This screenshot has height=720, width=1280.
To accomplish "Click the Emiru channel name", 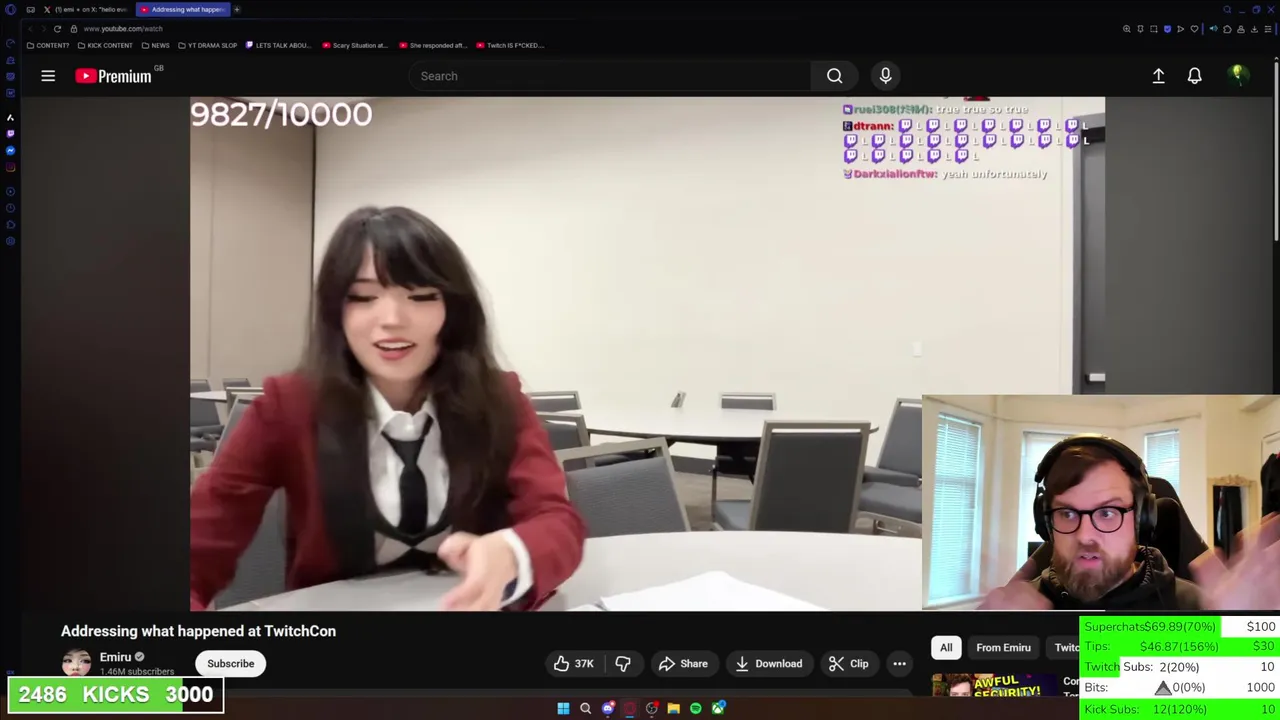I will [115, 657].
